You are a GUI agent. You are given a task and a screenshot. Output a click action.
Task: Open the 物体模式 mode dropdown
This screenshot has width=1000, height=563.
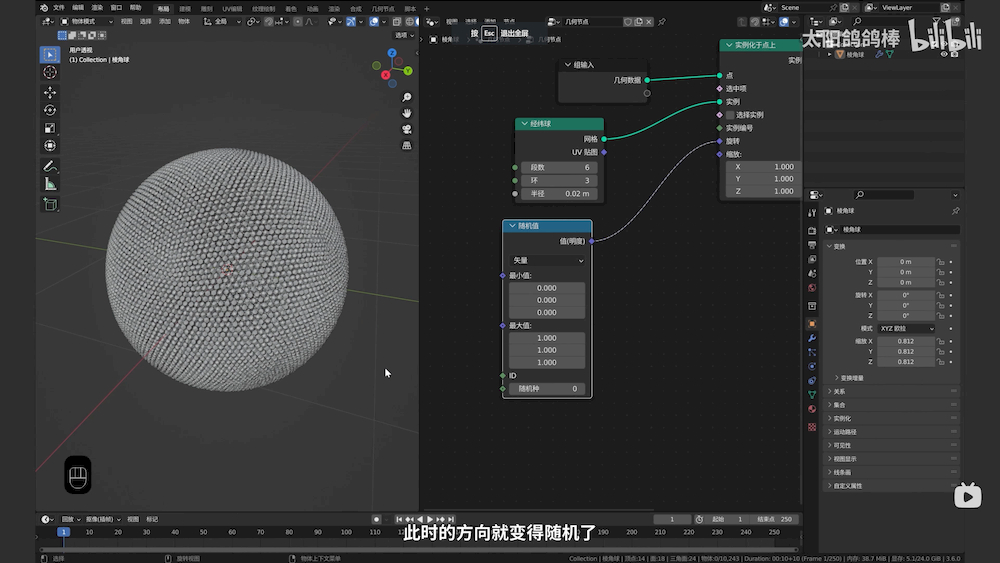87,22
